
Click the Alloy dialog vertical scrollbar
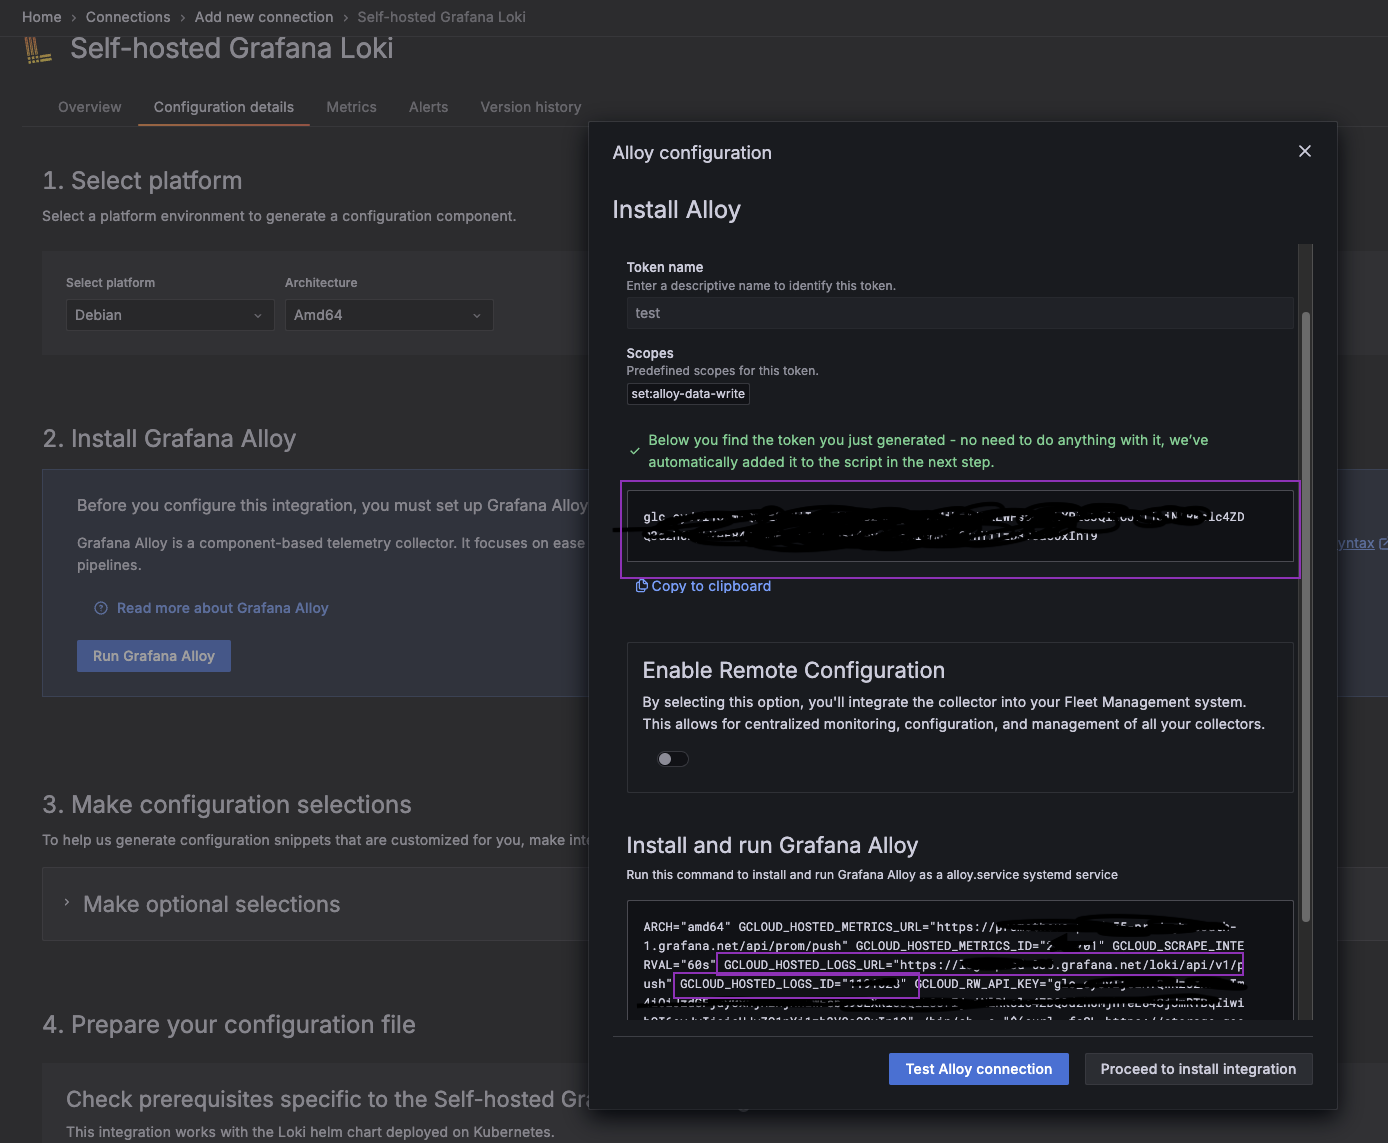point(1306,616)
